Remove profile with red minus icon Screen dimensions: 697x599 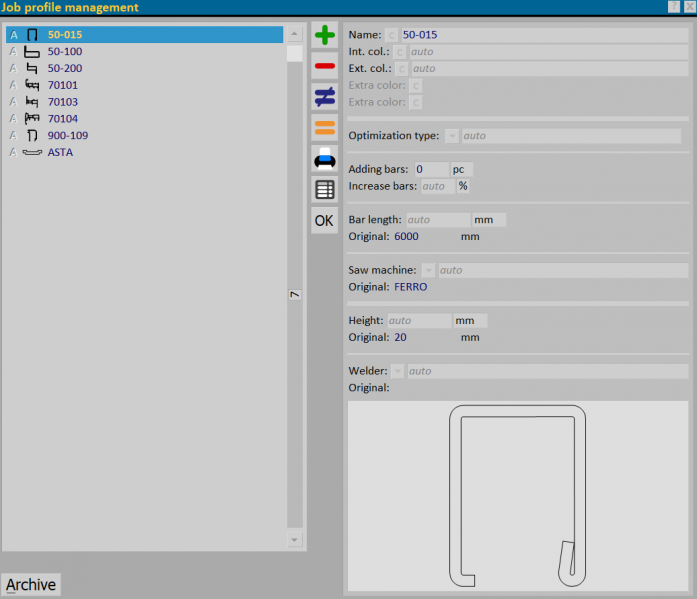324,66
